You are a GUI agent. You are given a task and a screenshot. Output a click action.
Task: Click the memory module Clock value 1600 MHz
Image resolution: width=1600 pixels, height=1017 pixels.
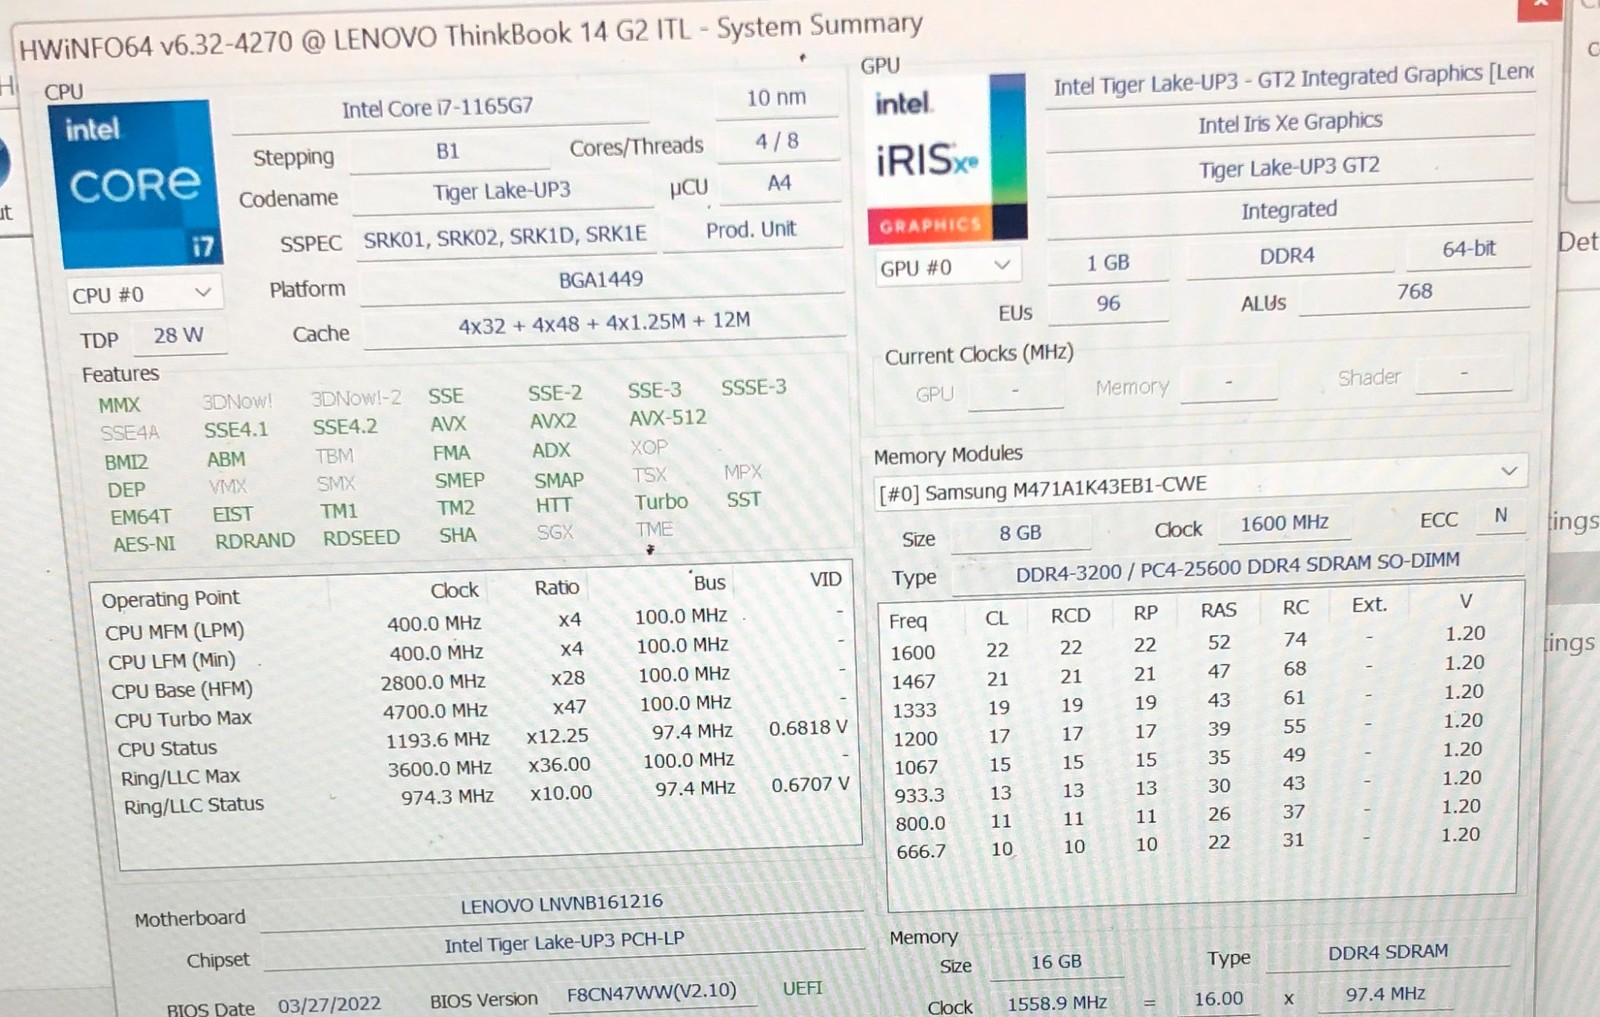pyautogui.click(x=1285, y=523)
